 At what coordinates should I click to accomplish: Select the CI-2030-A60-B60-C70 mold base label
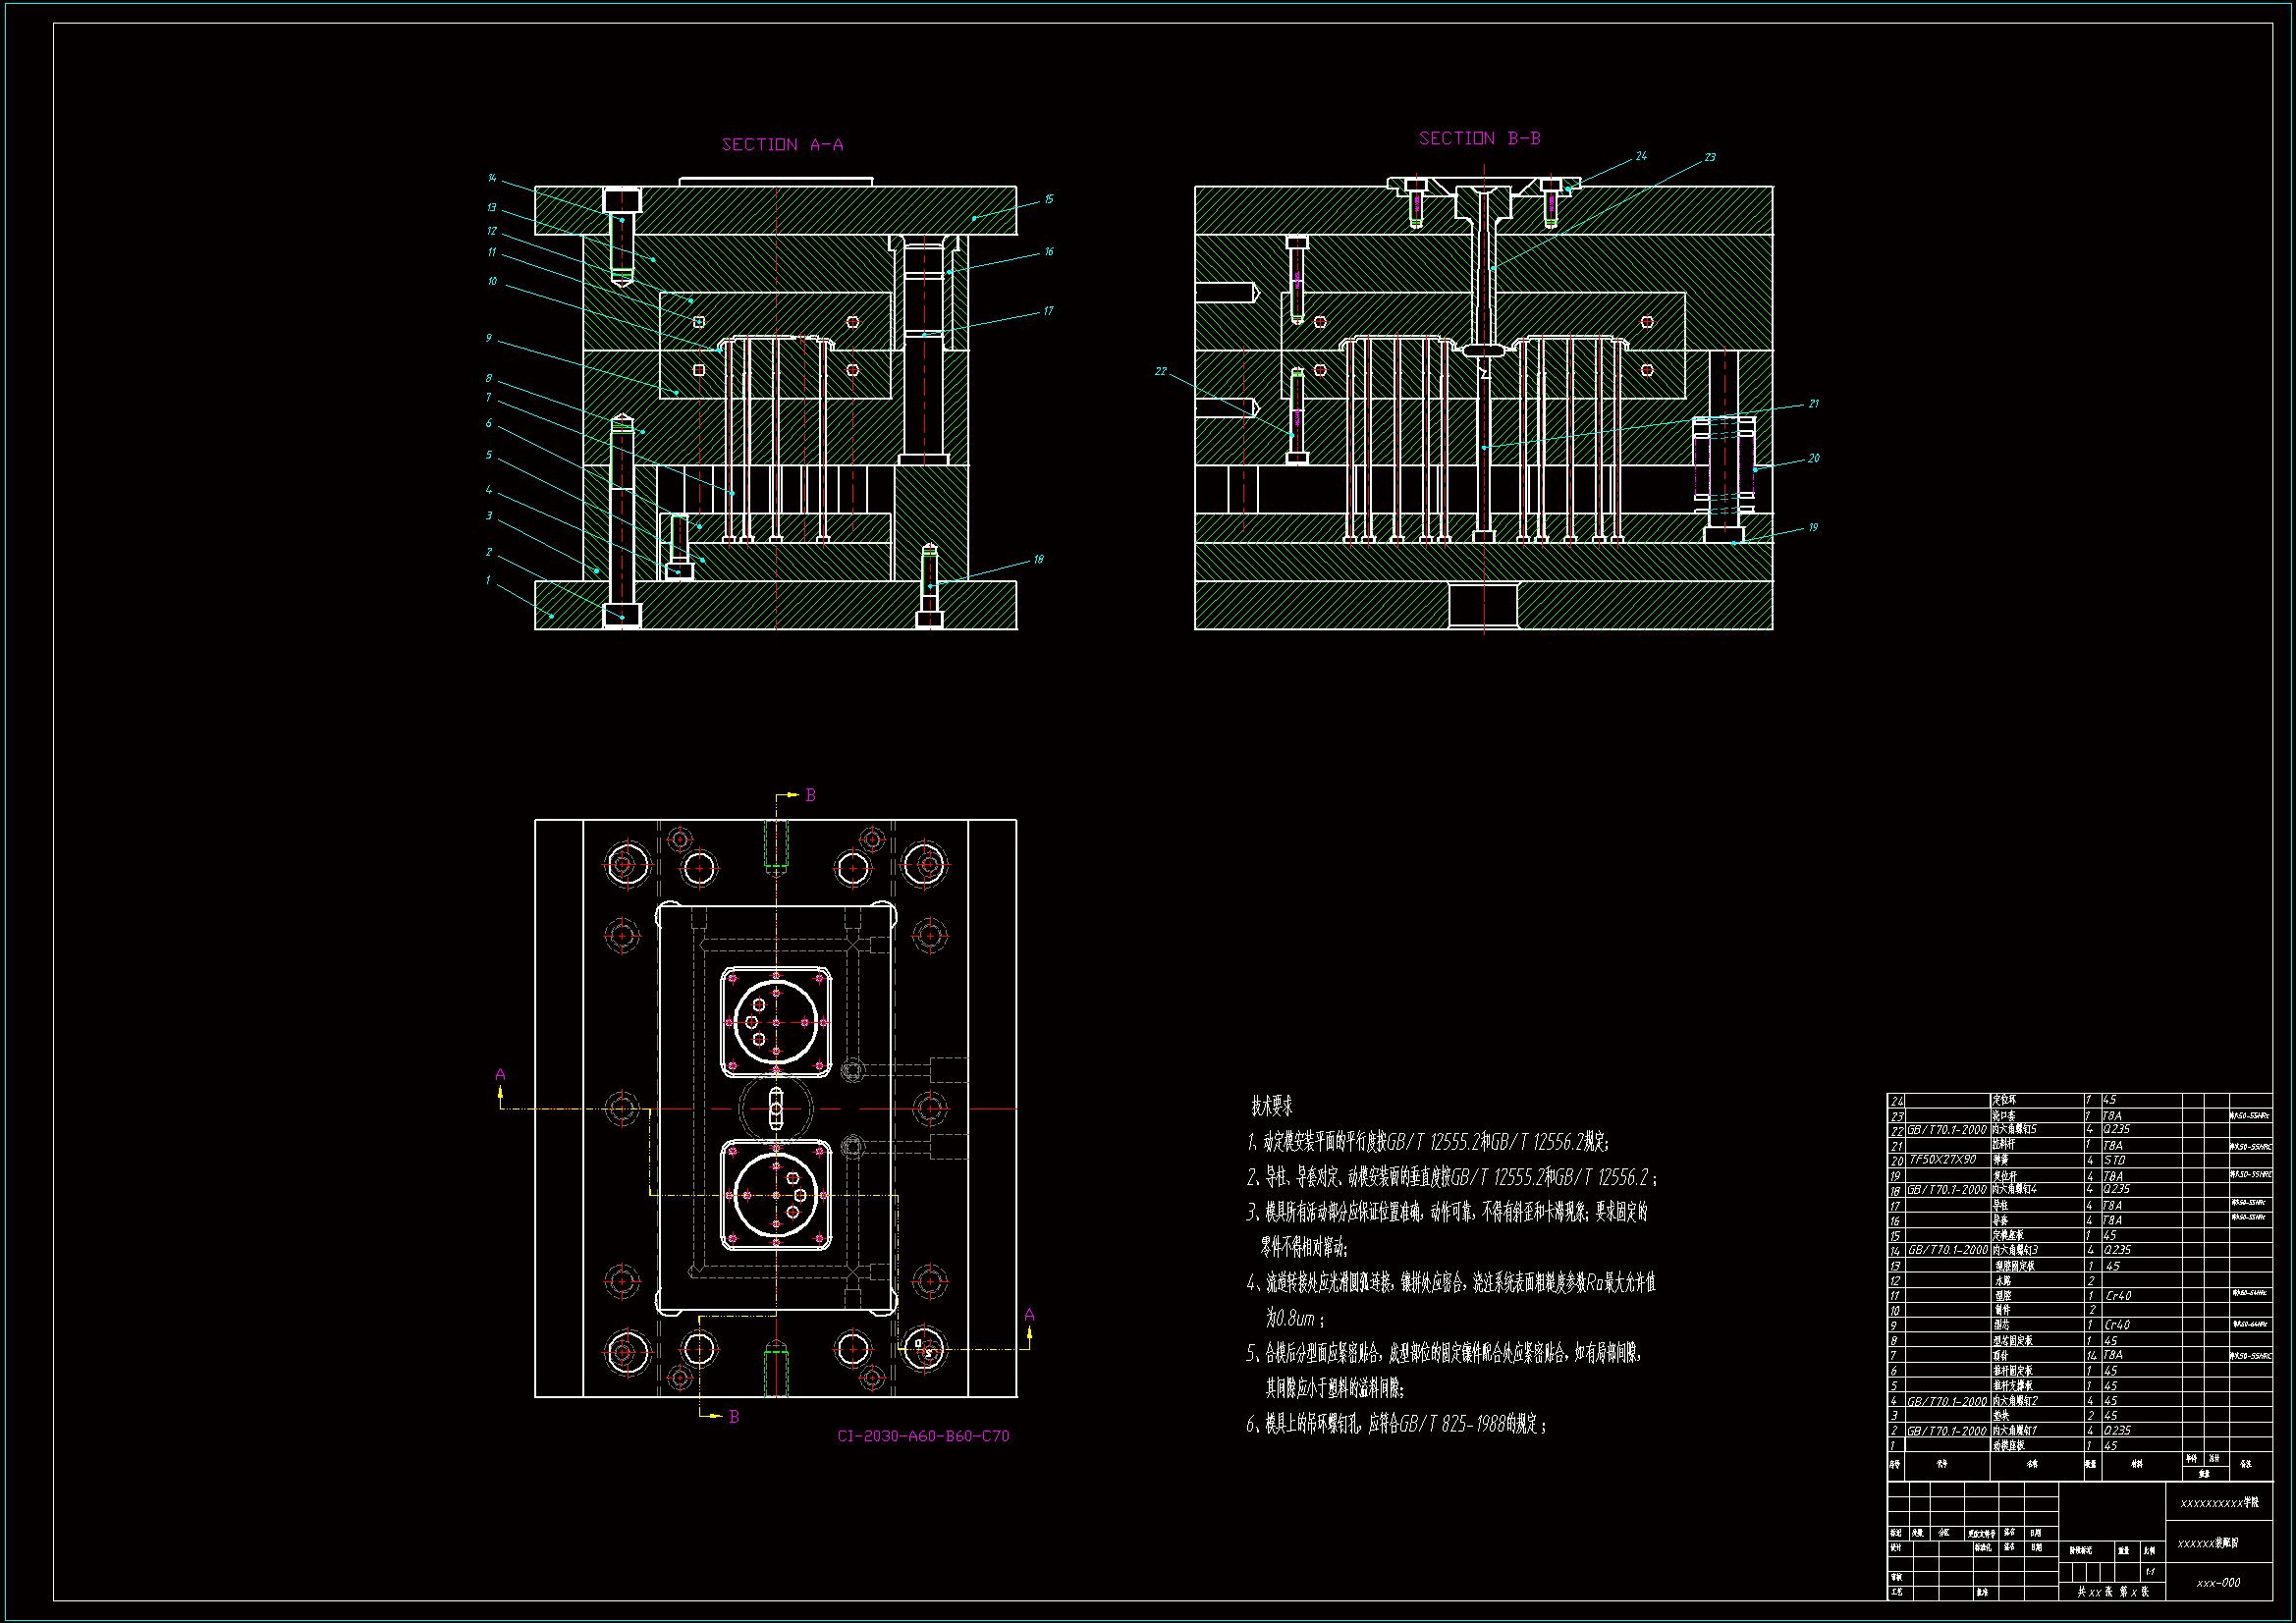click(x=922, y=1436)
